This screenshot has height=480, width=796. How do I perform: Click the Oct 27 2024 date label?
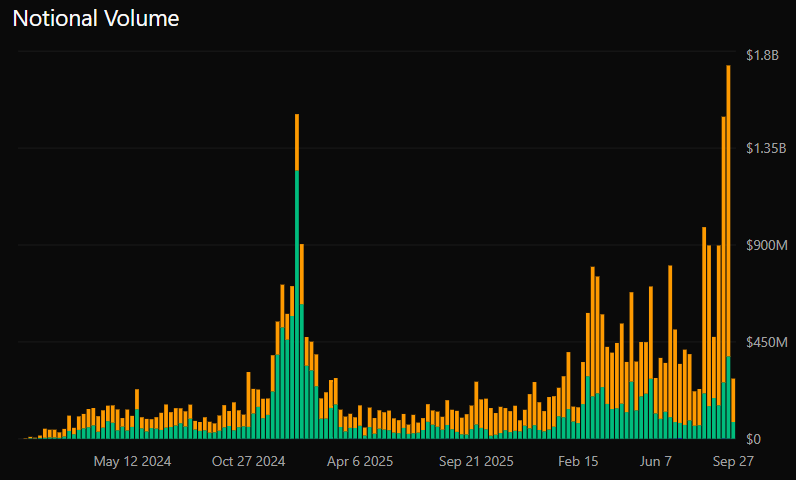[248, 461]
